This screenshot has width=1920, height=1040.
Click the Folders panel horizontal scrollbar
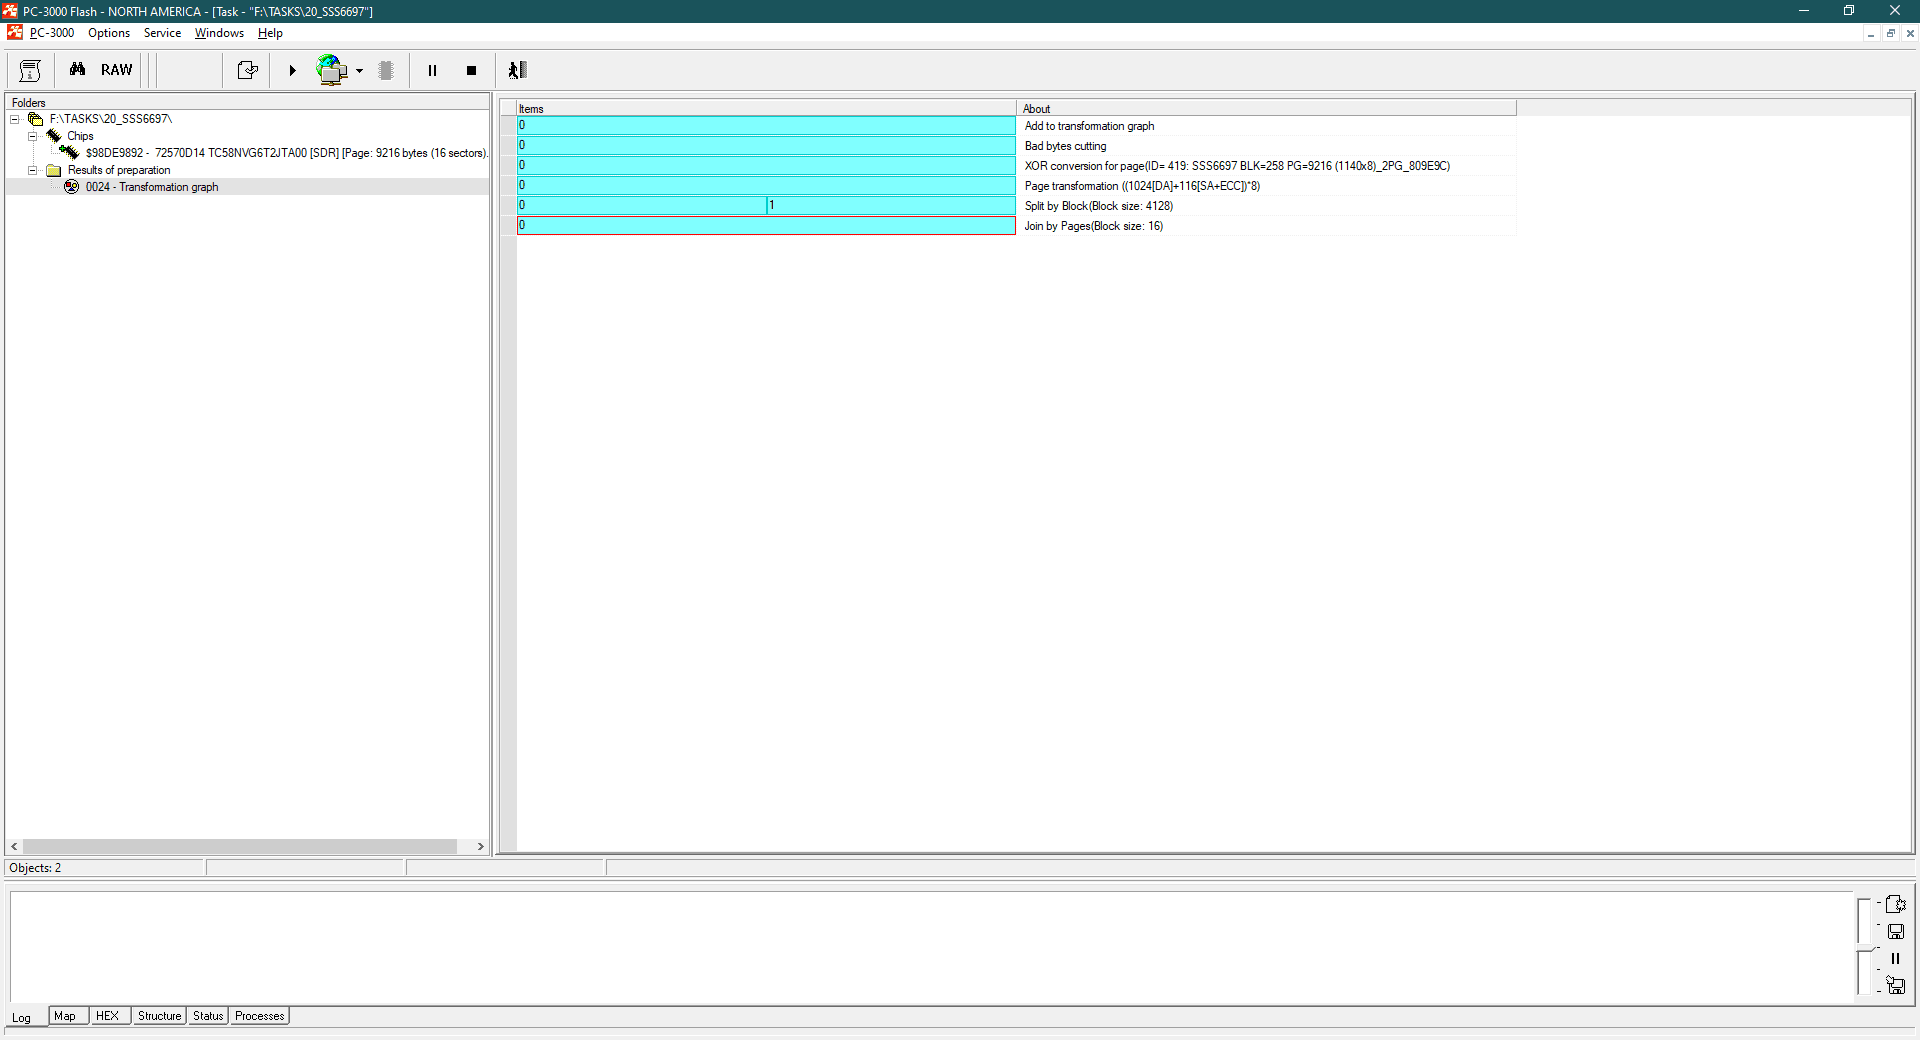240,846
